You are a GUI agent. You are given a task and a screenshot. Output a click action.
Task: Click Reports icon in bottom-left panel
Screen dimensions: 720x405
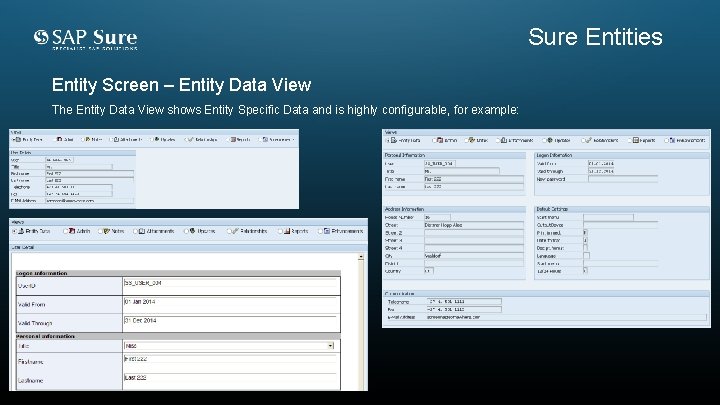287,231
